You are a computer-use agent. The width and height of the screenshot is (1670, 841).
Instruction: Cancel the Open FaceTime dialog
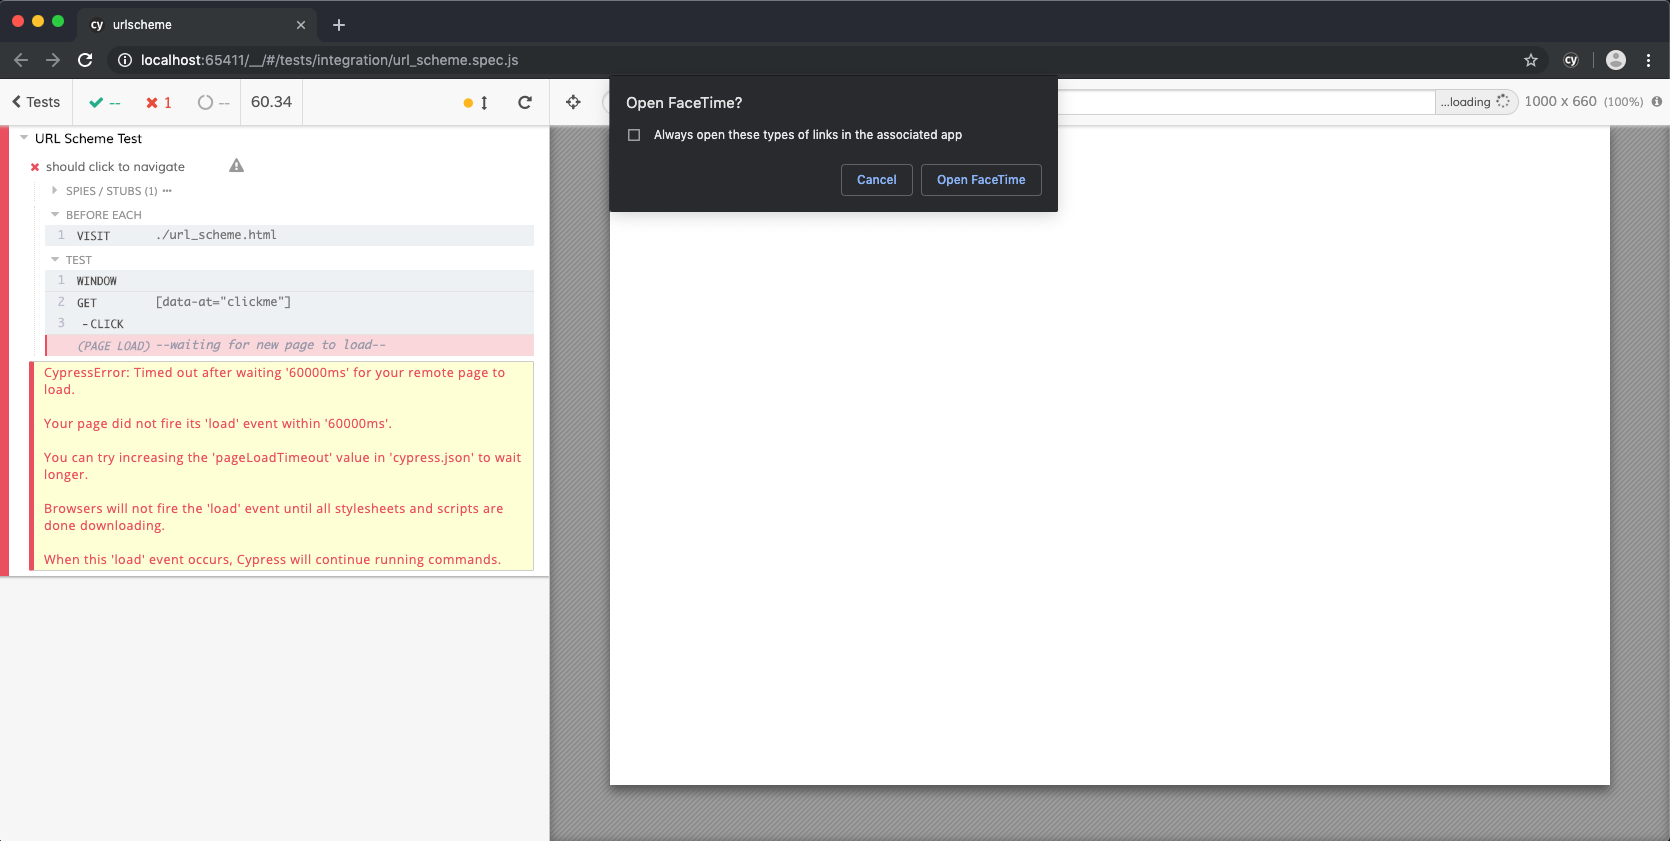(x=876, y=180)
